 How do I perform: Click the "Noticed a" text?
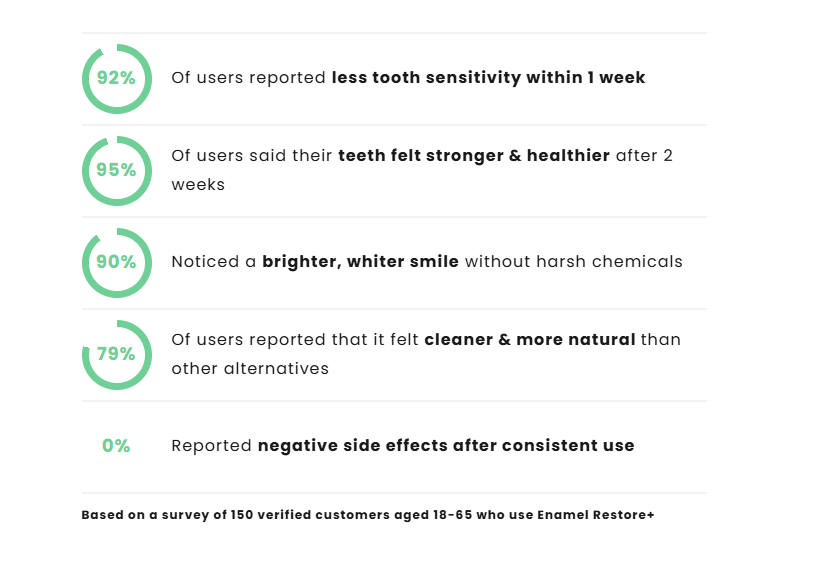pos(214,262)
